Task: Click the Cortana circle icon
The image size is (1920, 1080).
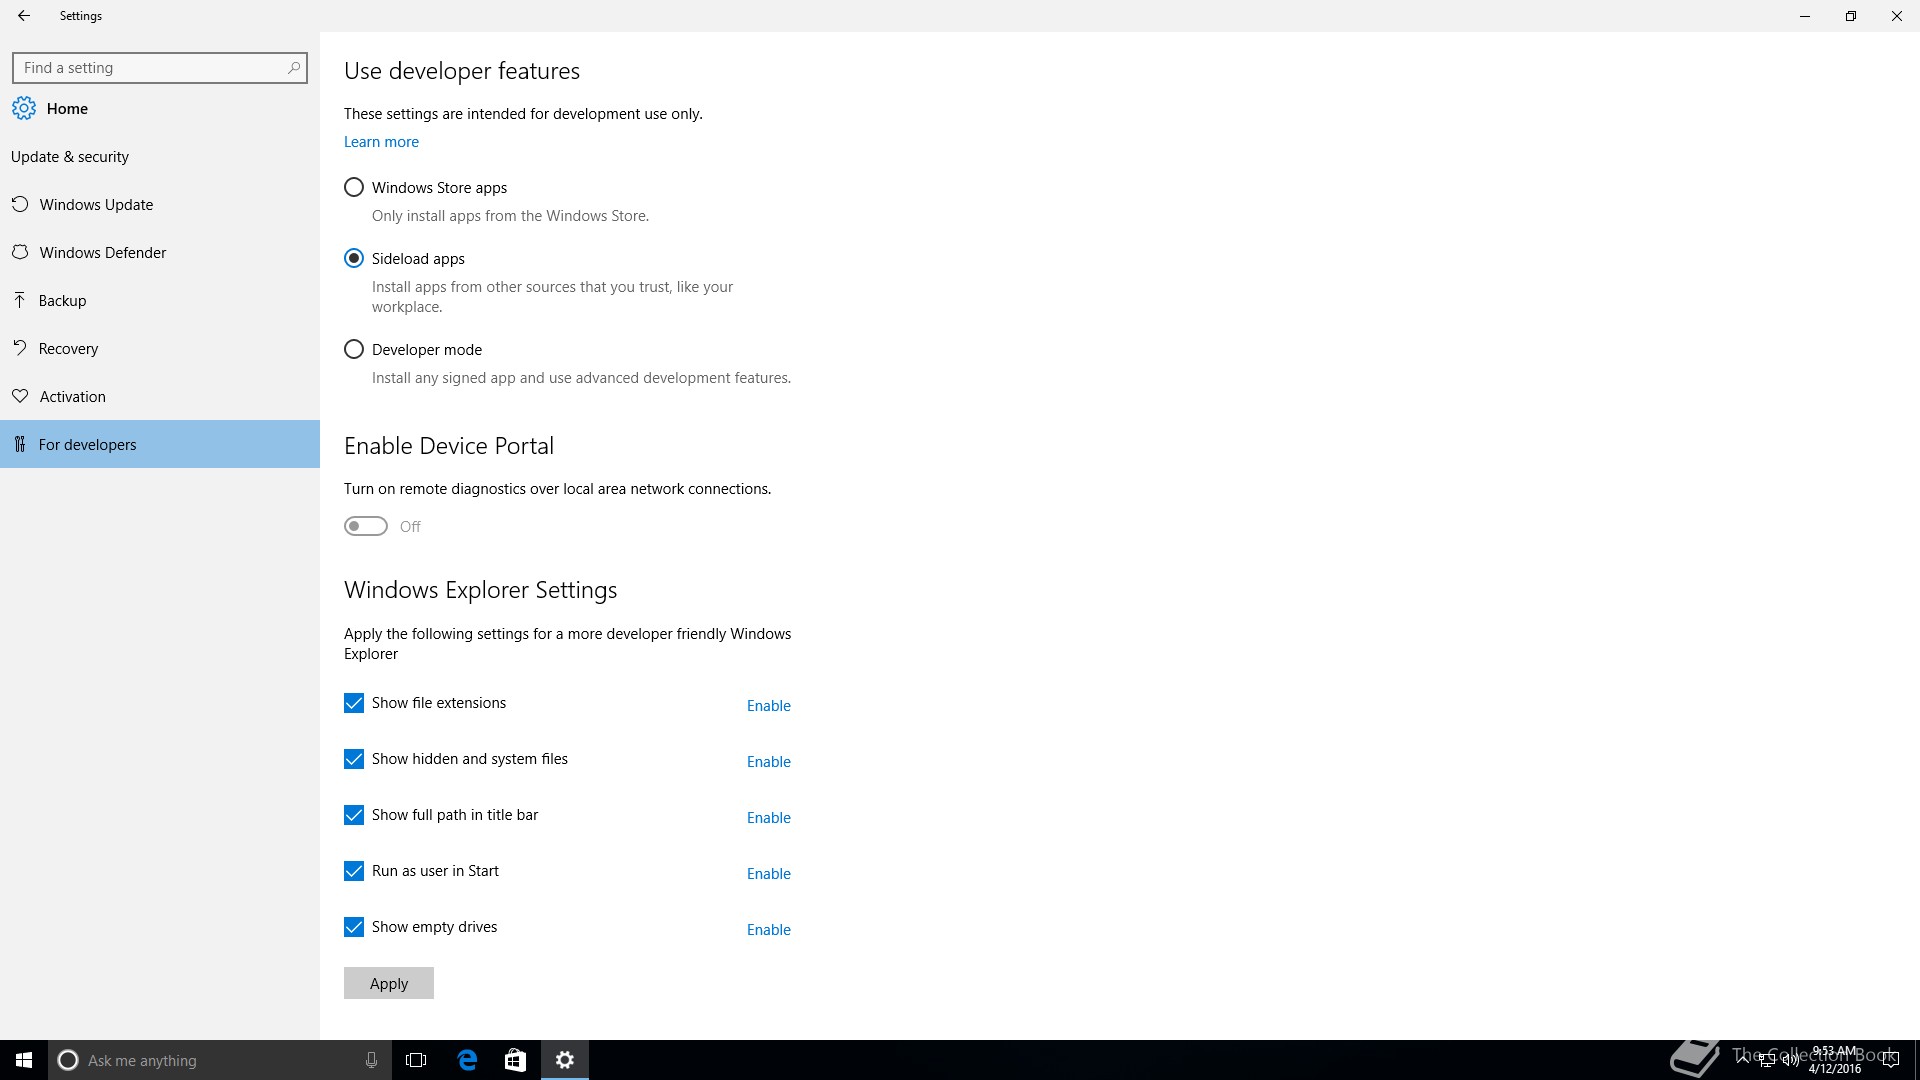Action: [68, 1060]
